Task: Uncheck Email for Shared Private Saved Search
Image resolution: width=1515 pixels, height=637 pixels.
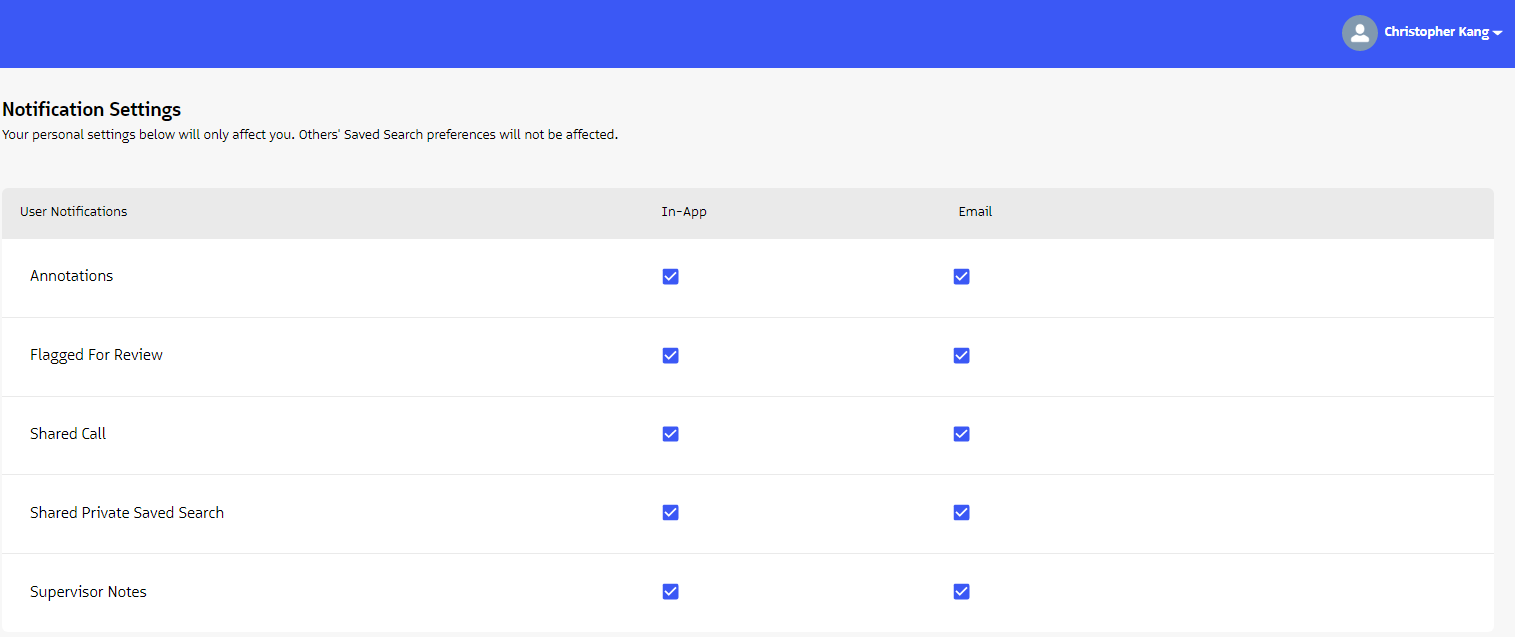Action: 961,513
